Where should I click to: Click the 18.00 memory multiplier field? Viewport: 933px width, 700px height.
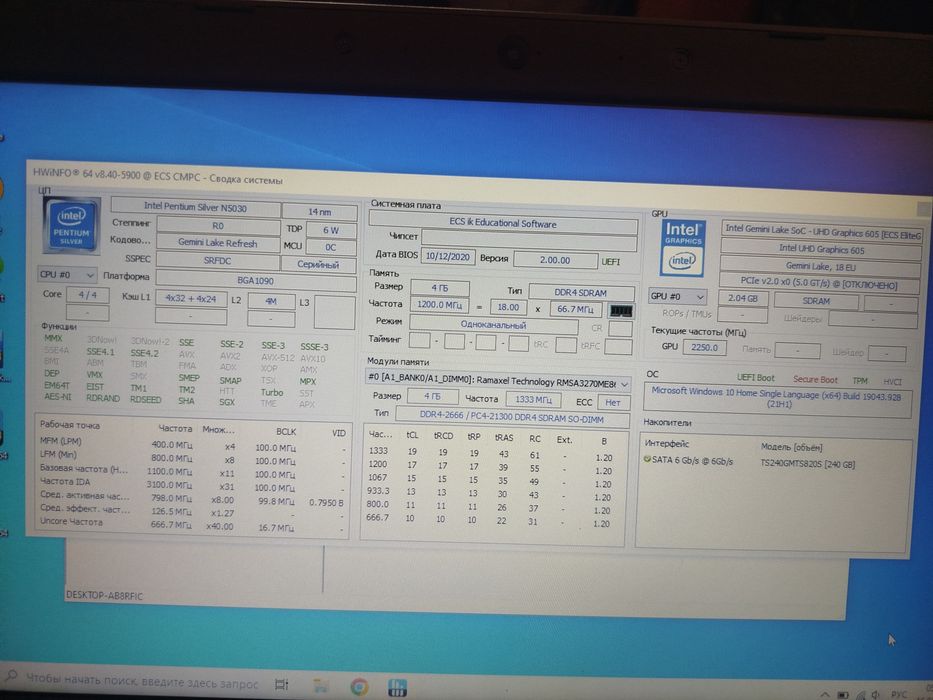click(508, 307)
